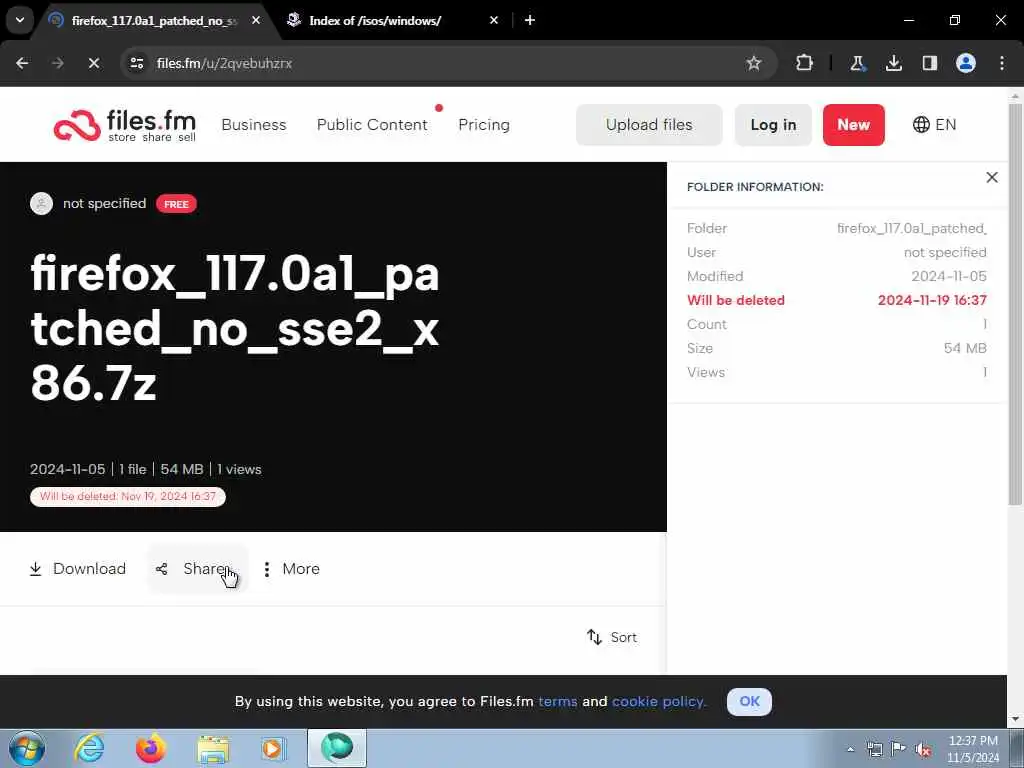Open the EN language selector

coord(934,125)
